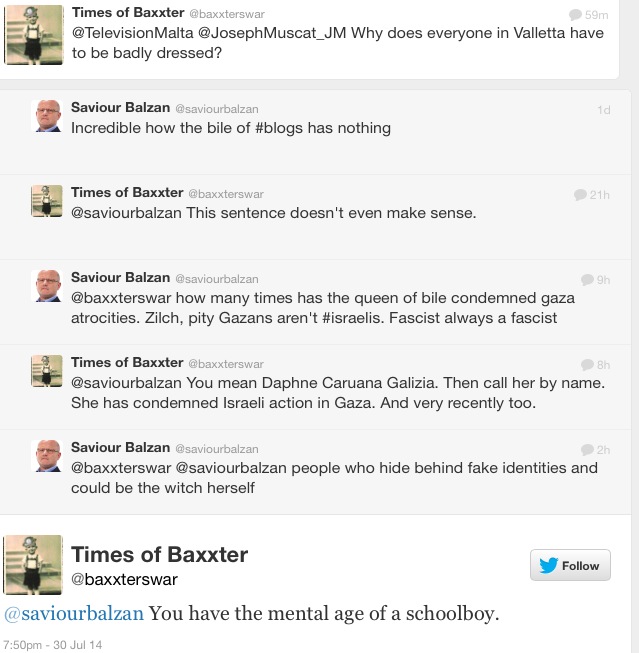Click the 9h conversation bubble icon
639x653 pixels.
[587, 280]
